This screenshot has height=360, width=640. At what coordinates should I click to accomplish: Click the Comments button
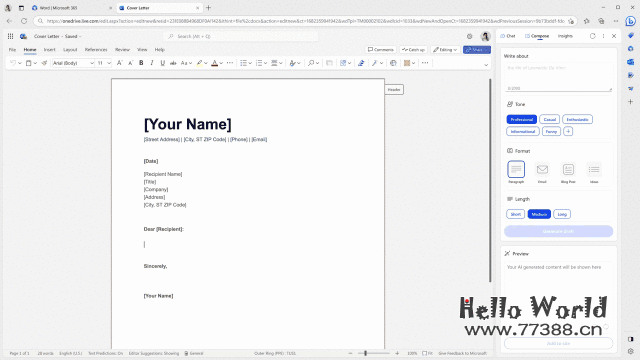coord(381,50)
